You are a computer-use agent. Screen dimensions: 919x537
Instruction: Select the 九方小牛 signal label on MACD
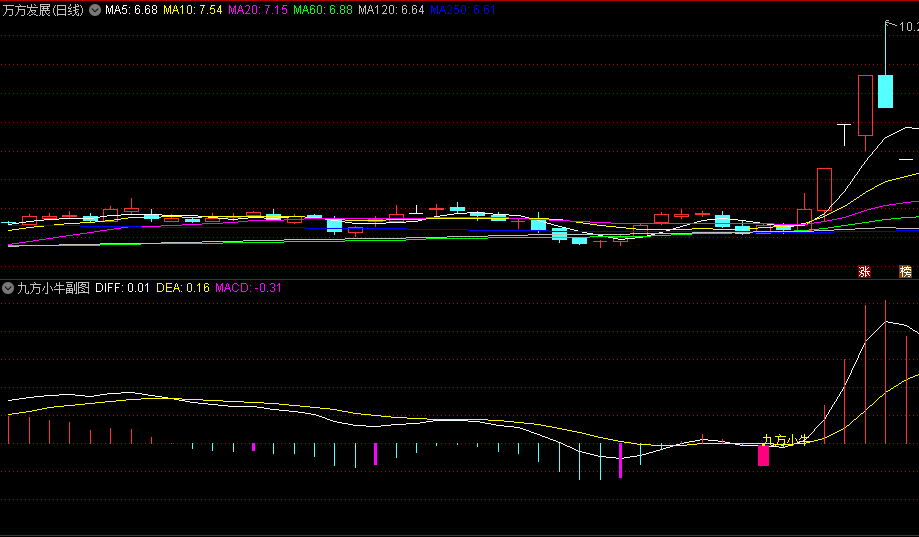[784, 439]
